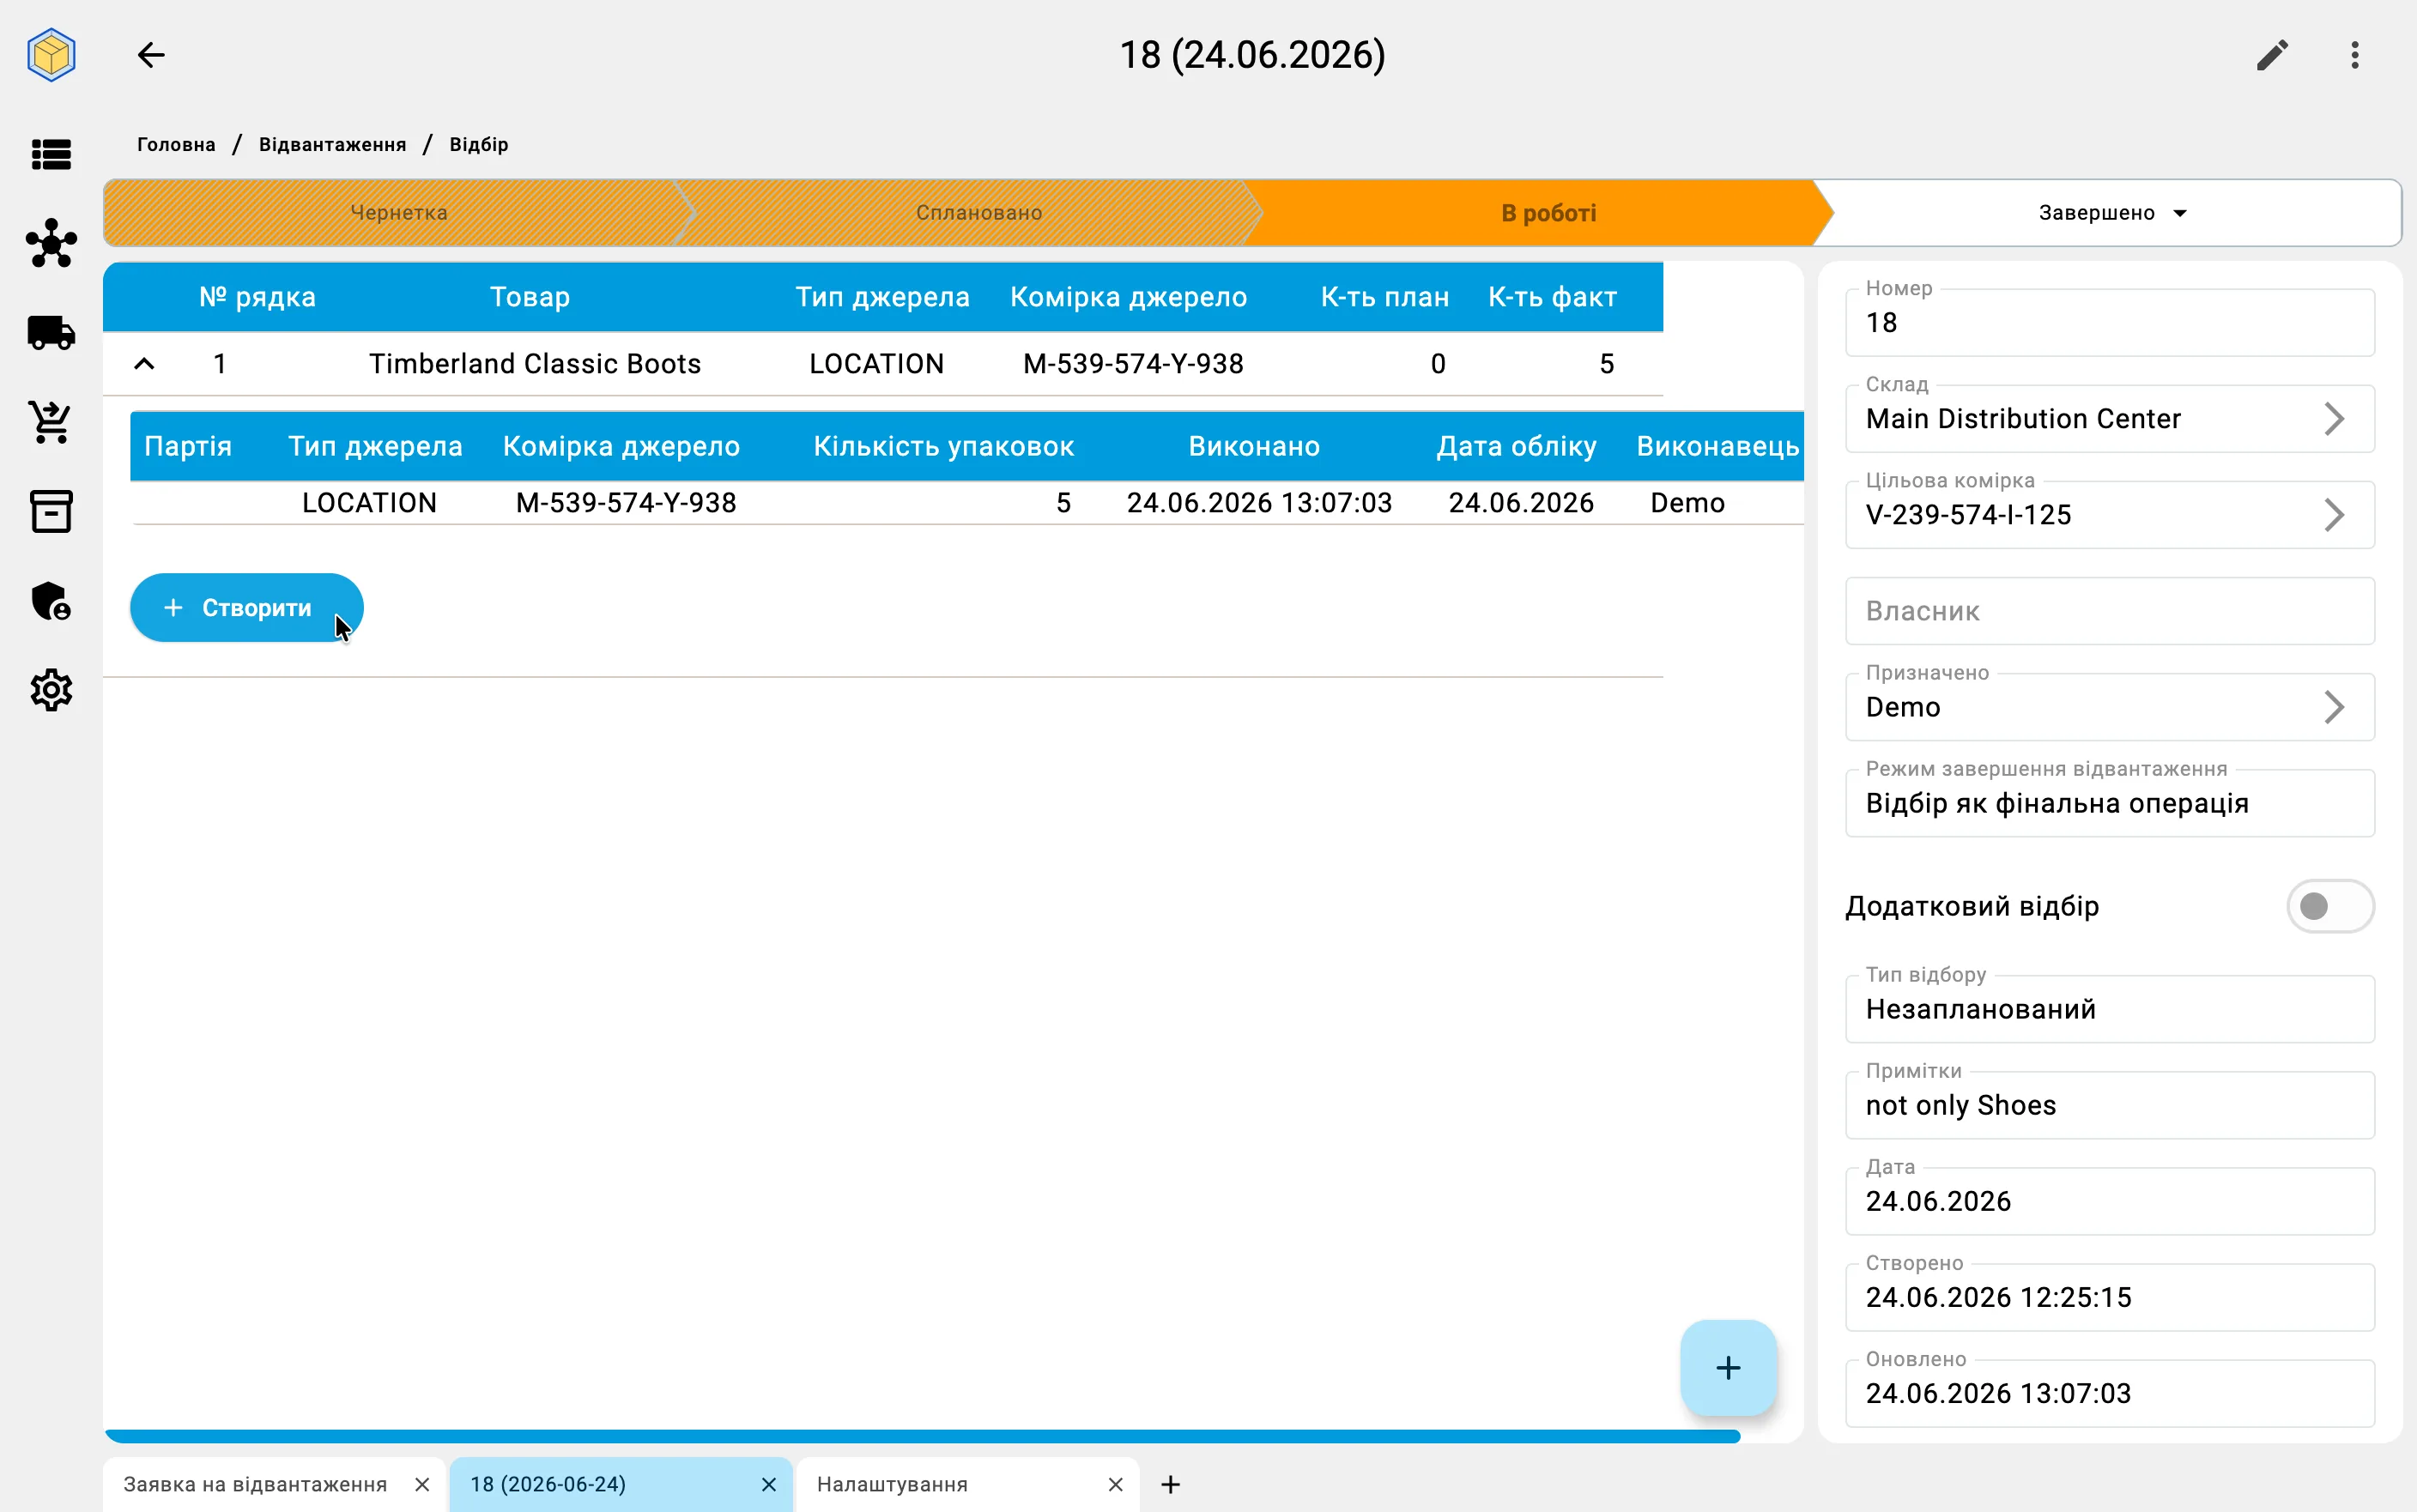This screenshot has height=1512, width=2417.
Task: Click the Товар column header
Action: coord(529,297)
